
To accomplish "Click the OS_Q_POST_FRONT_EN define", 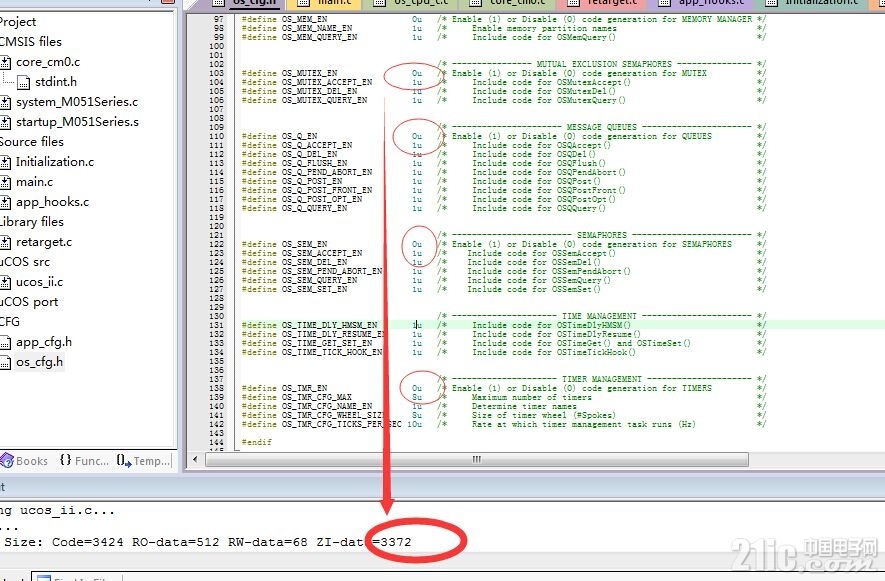I will 307,190.
